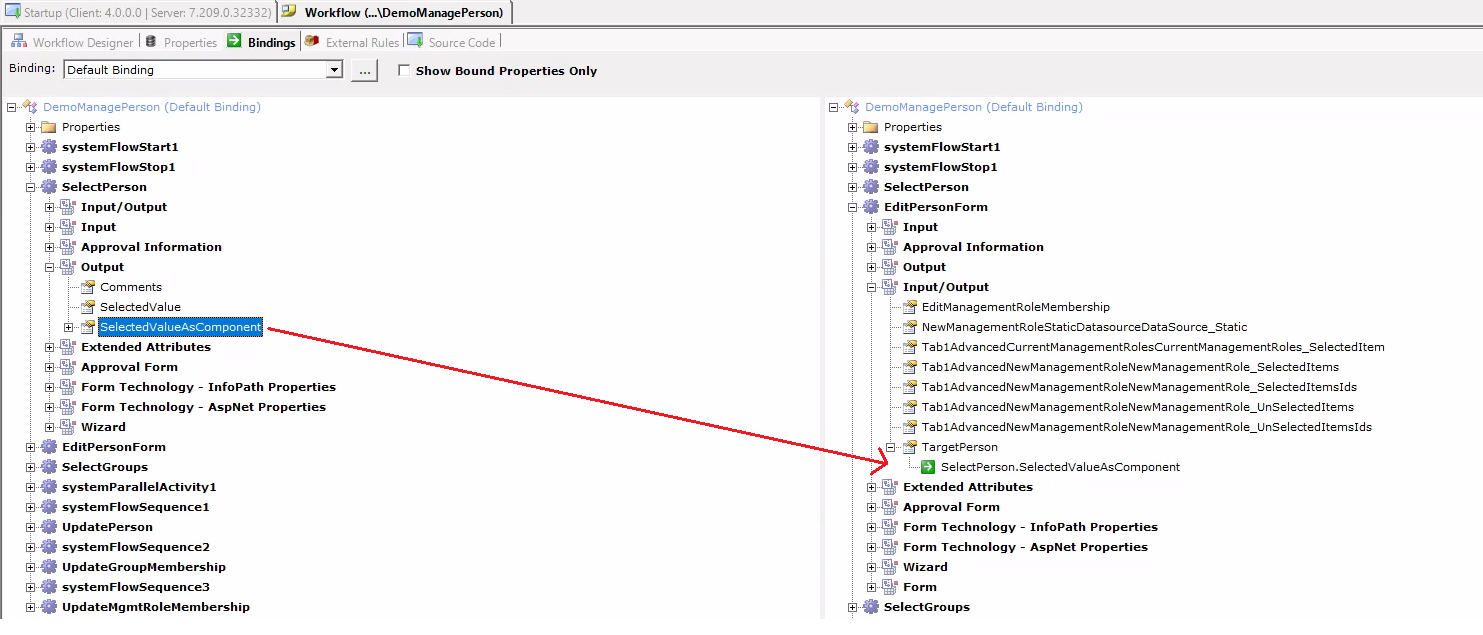Click the Comments property icon
The width and height of the screenshot is (1483, 635).
click(88, 287)
